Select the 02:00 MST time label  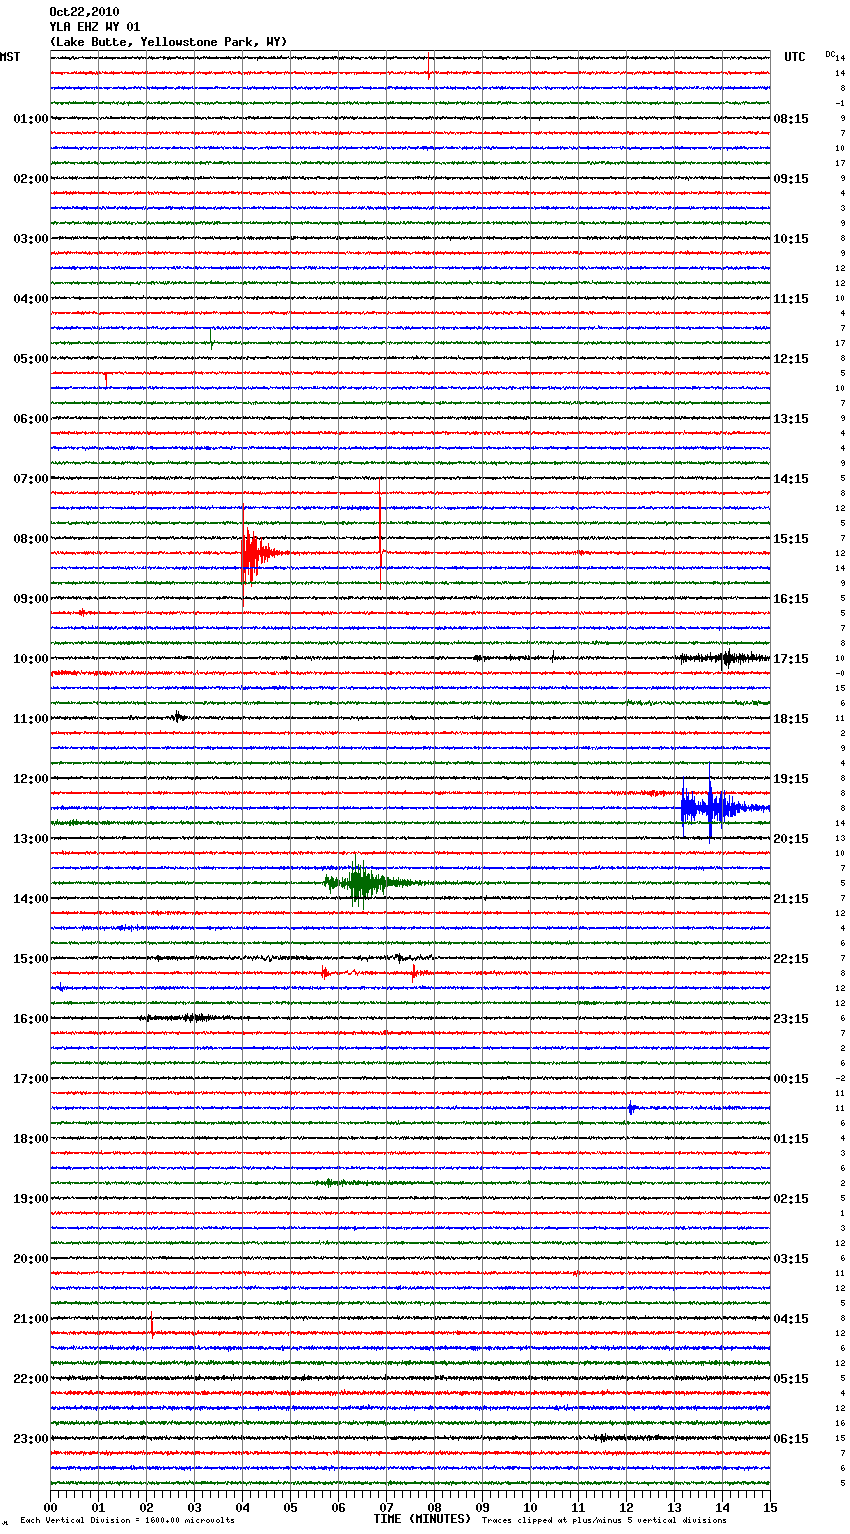(x=31, y=179)
